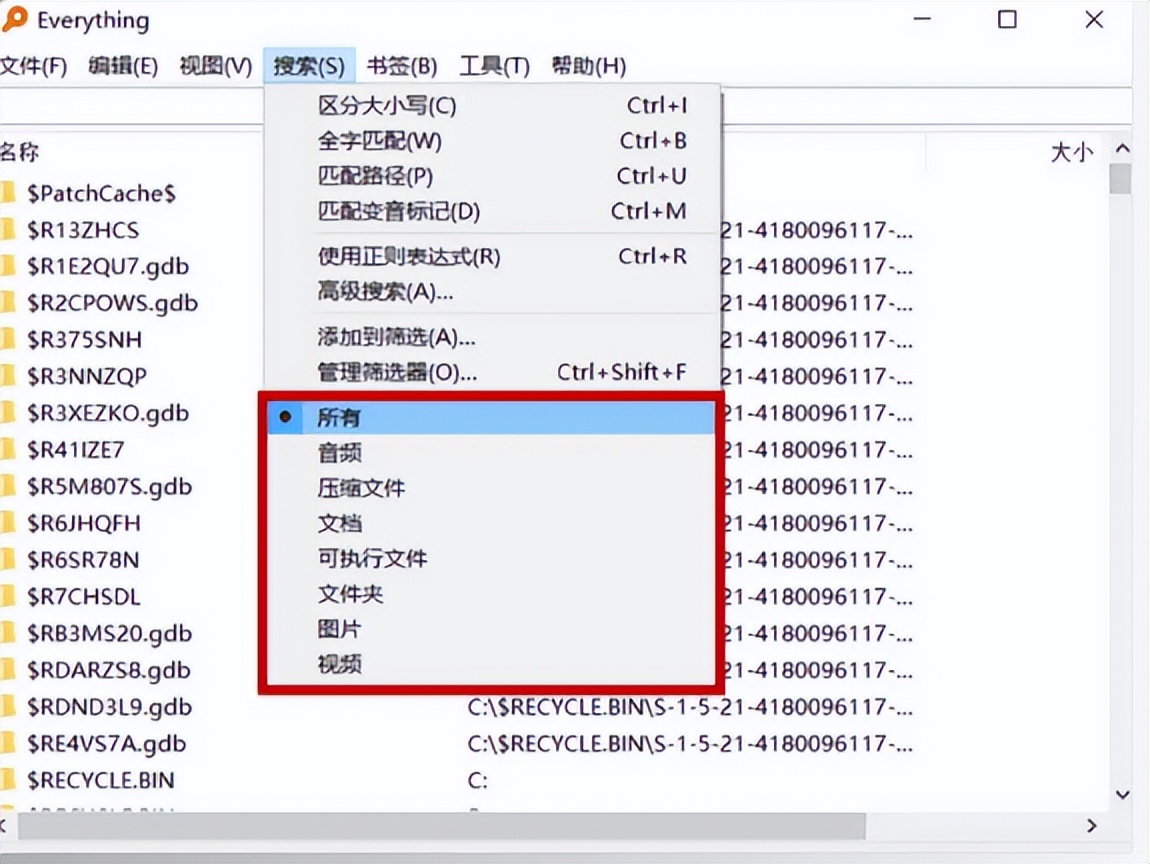Click vertical scrollbar down arrow
Viewport: 1150px width, 864px height.
point(1121,794)
